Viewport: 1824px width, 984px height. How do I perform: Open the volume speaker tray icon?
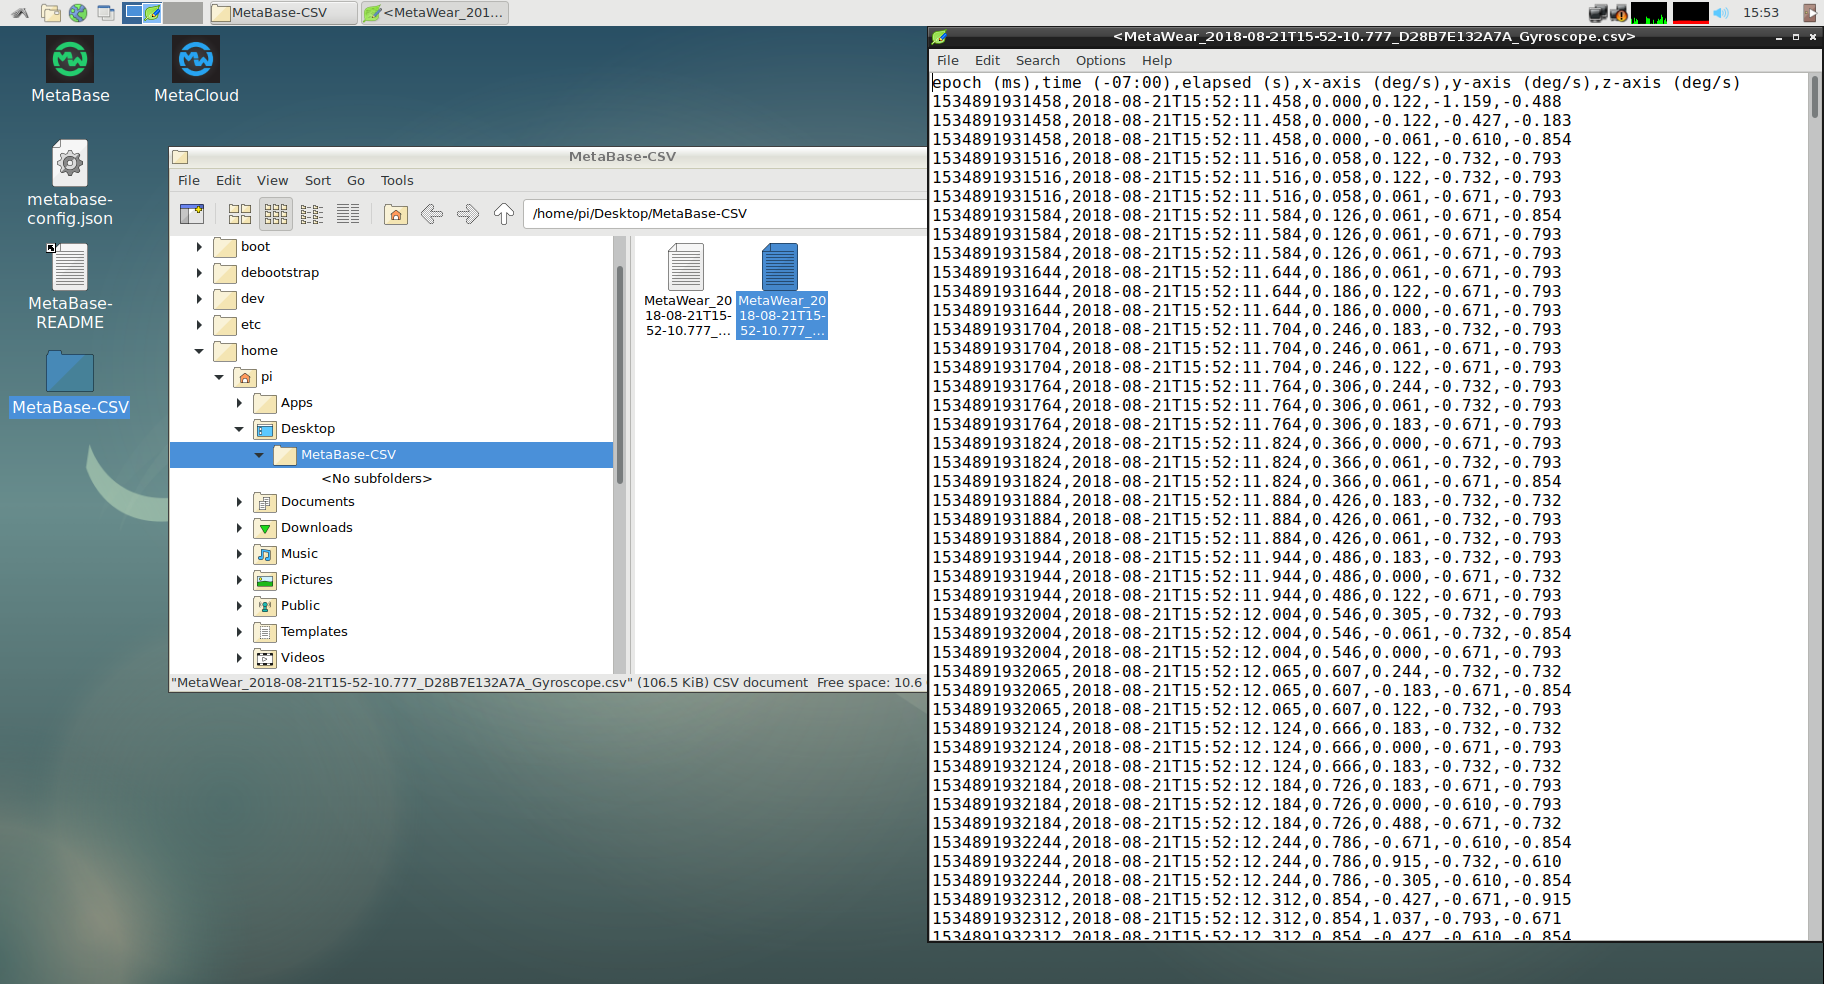tap(1721, 13)
